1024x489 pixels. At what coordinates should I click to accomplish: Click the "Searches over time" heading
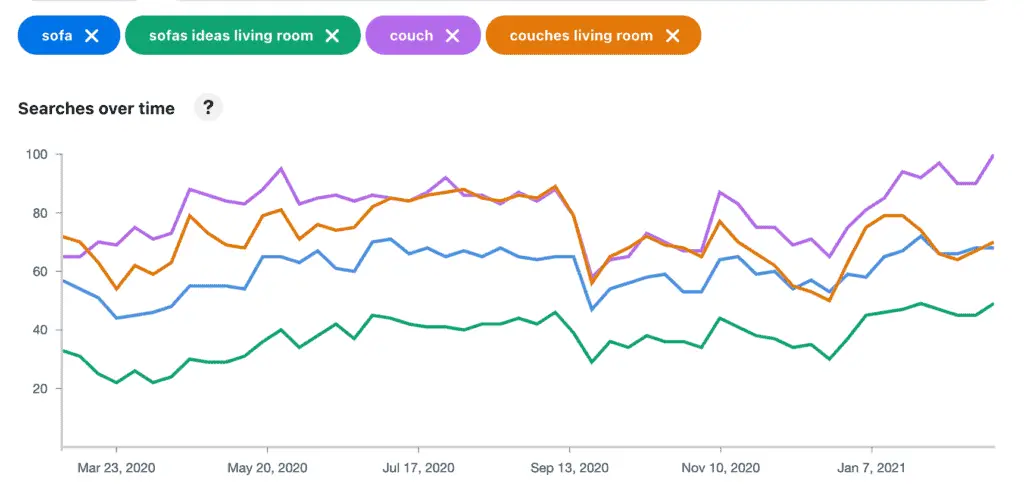[96, 108]
